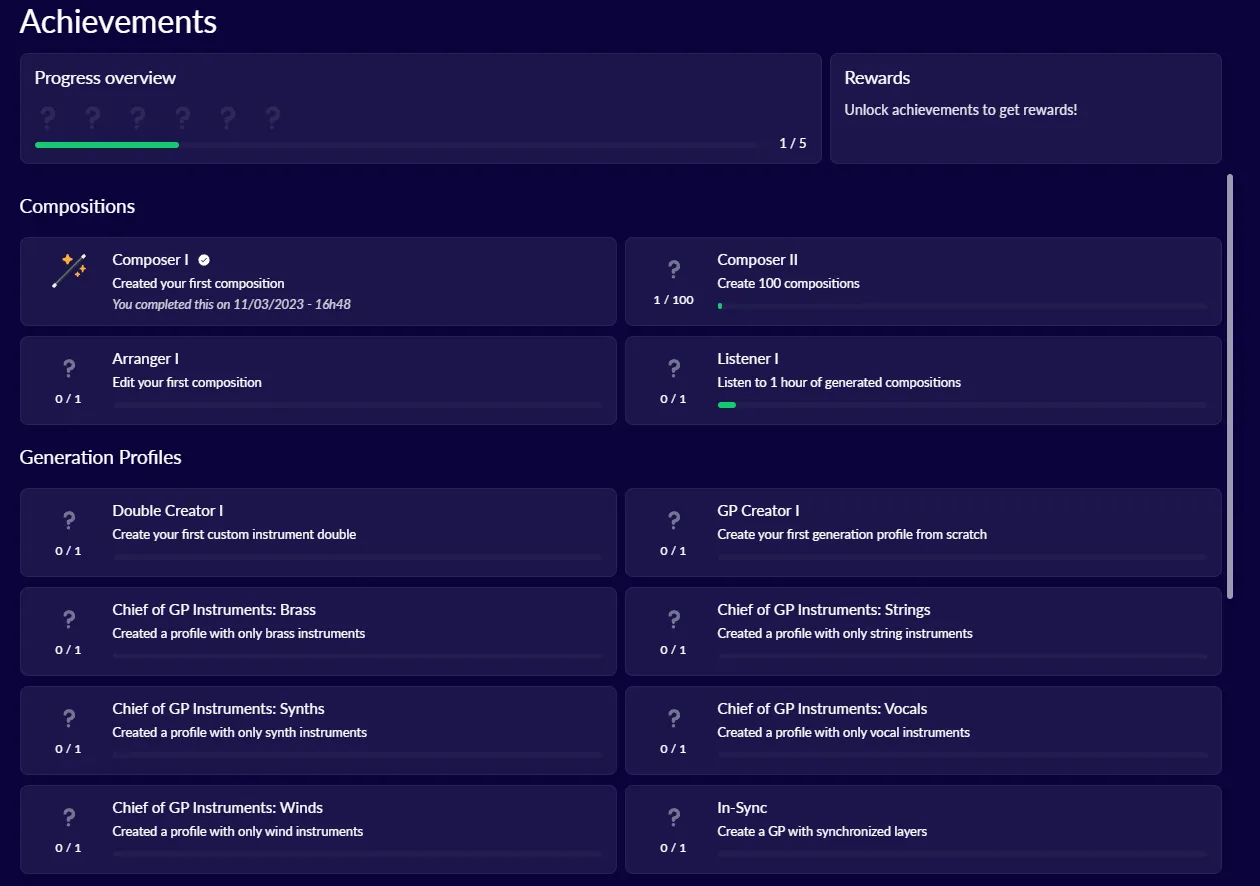Click the Generation Profiles section heading

click(x=101, y=458)
